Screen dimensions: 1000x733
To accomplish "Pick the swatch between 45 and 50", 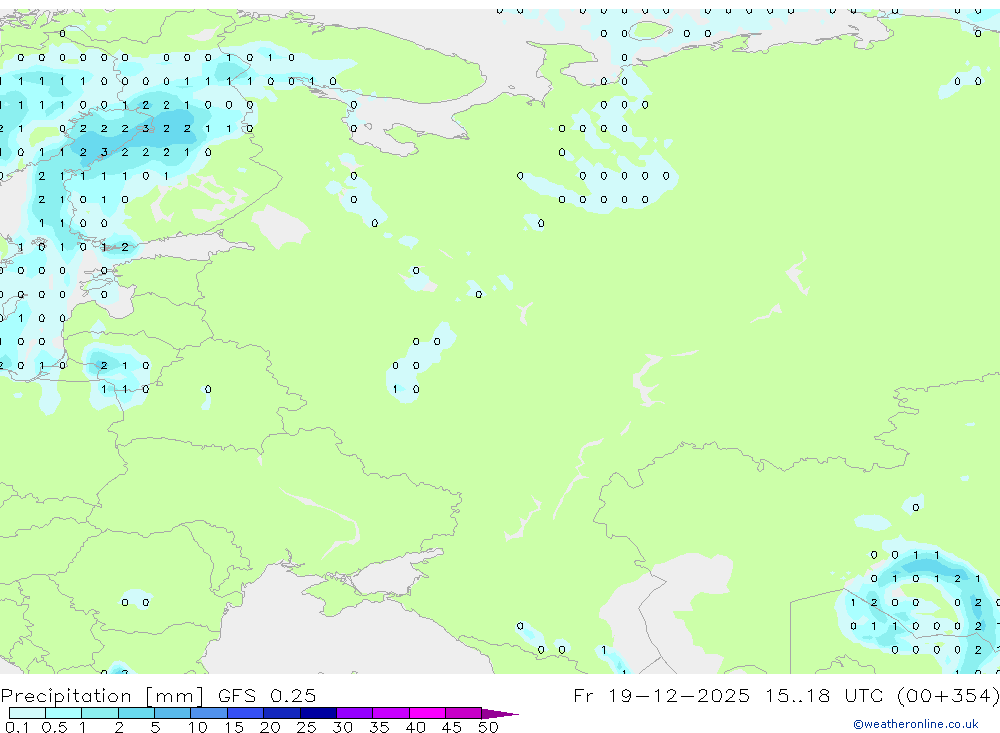I will coord(464,713).
